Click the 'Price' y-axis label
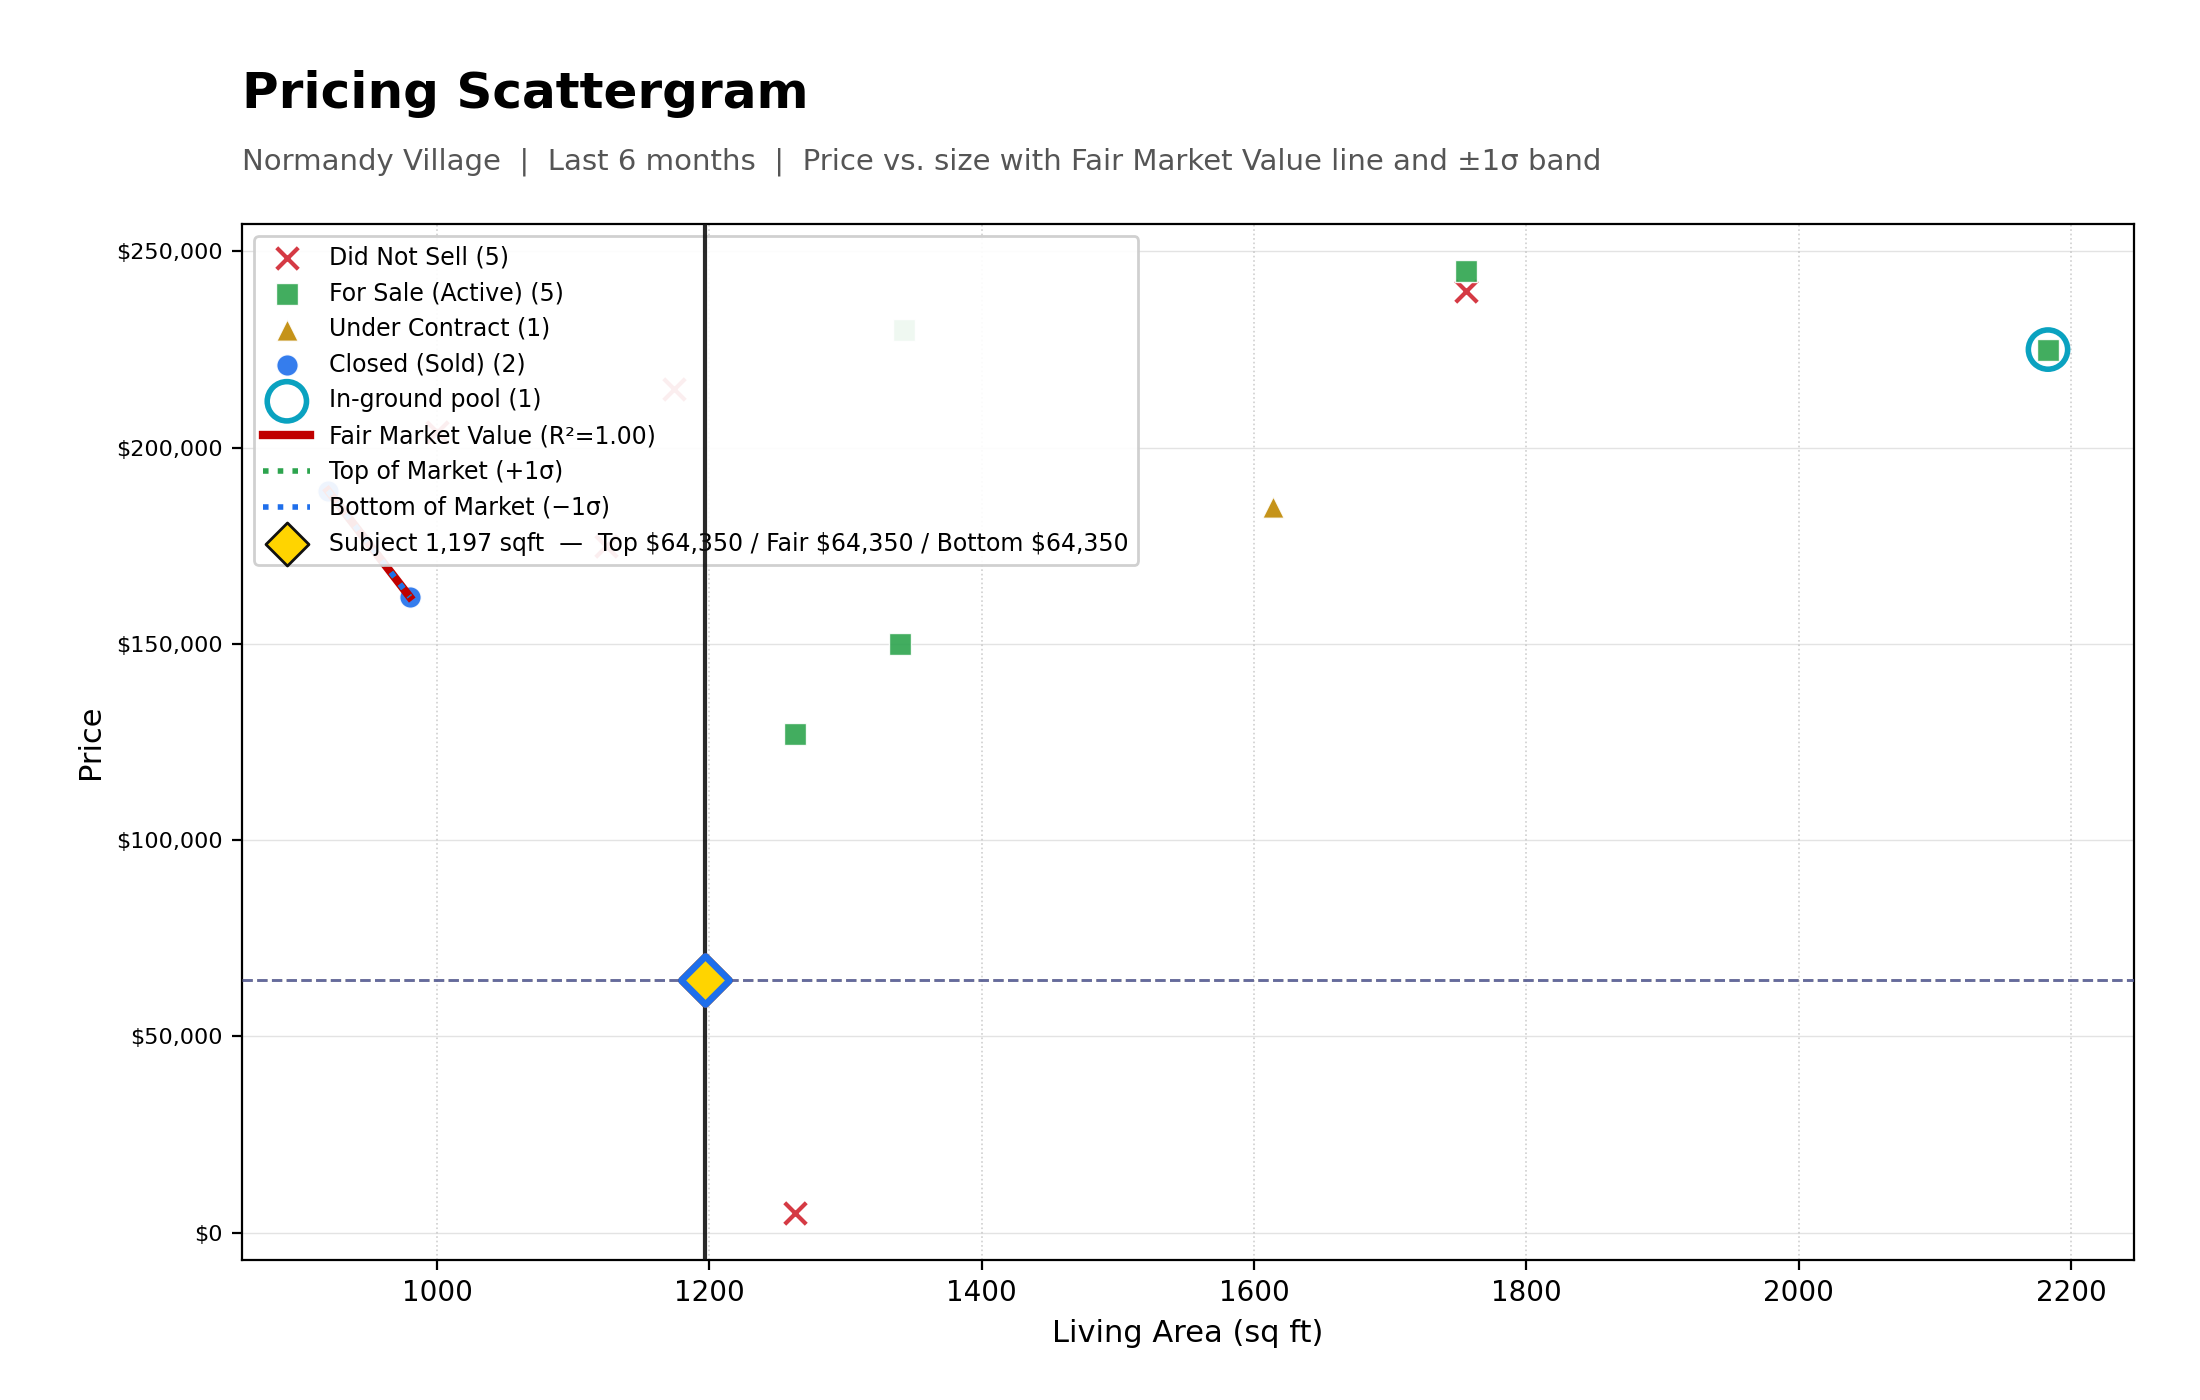The width and height of the screenshot is (2200, 1400). point(91,745)
